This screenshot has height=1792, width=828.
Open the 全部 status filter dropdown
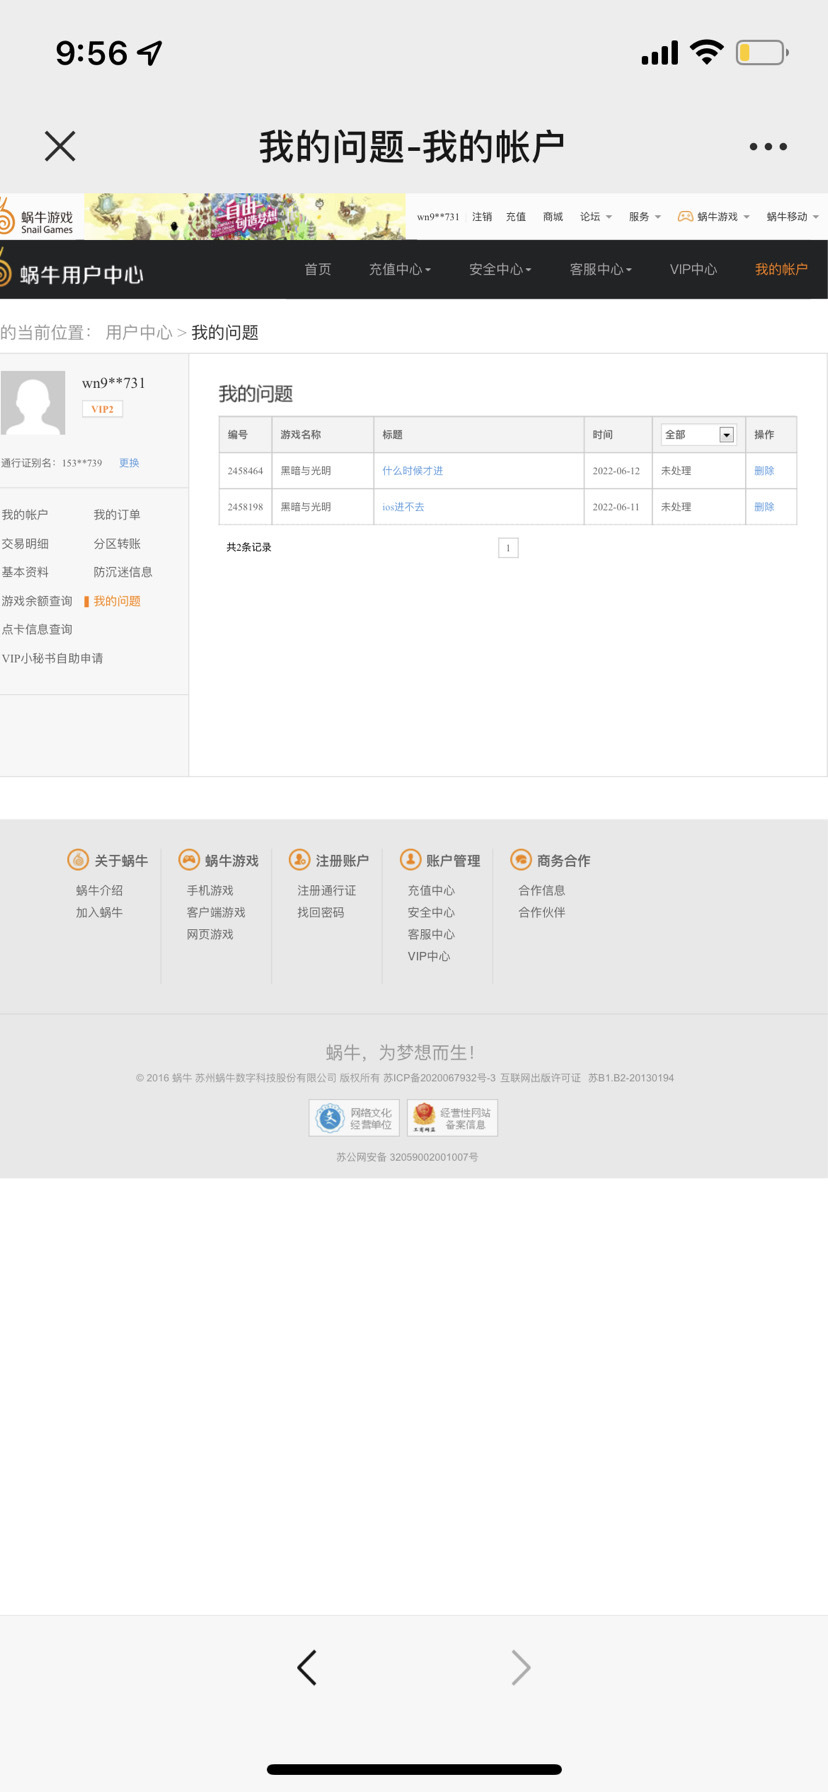coord(698,435)
